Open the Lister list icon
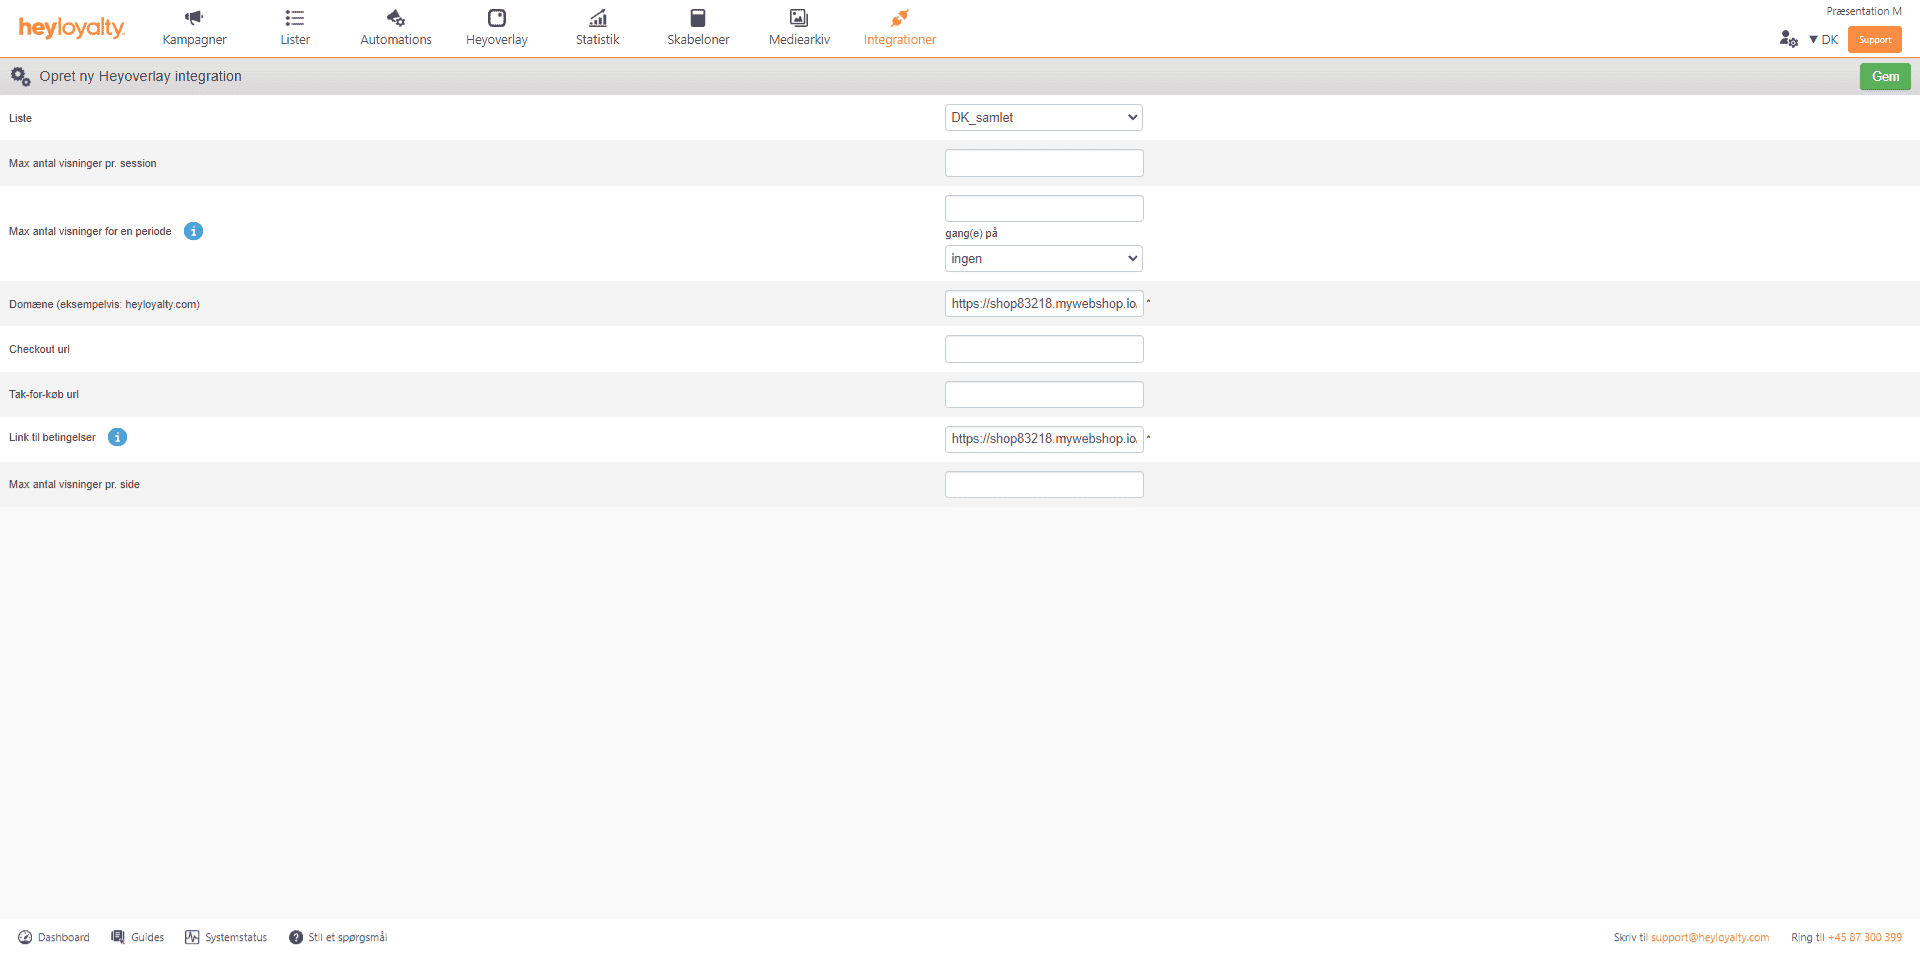The height and width of the screenshot is (955, 1920). (294, 18)
